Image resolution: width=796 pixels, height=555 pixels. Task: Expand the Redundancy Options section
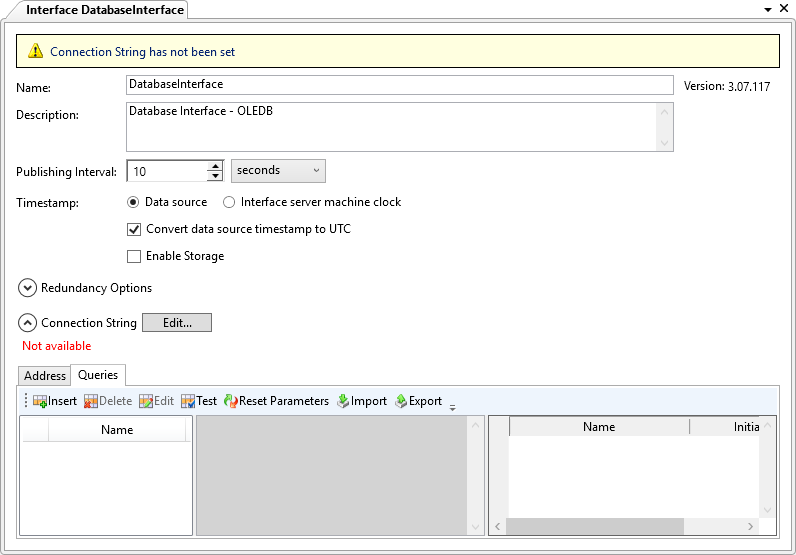click(x=27, y=288)
